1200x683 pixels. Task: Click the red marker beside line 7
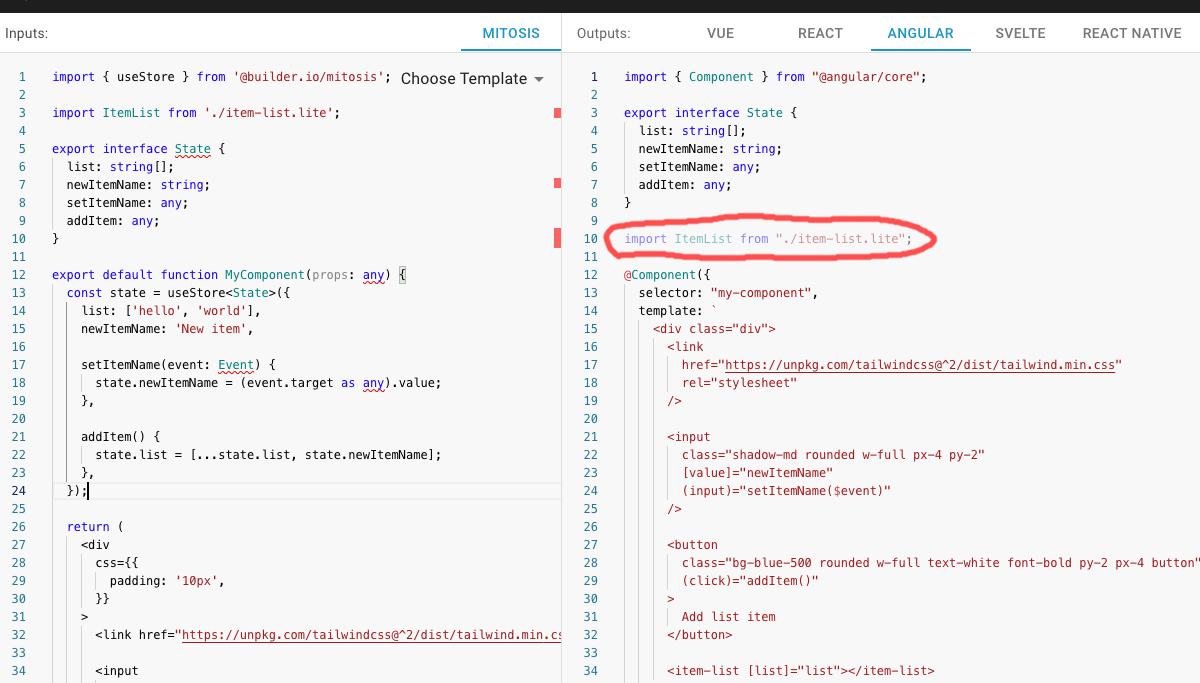[x=558, y=183]
